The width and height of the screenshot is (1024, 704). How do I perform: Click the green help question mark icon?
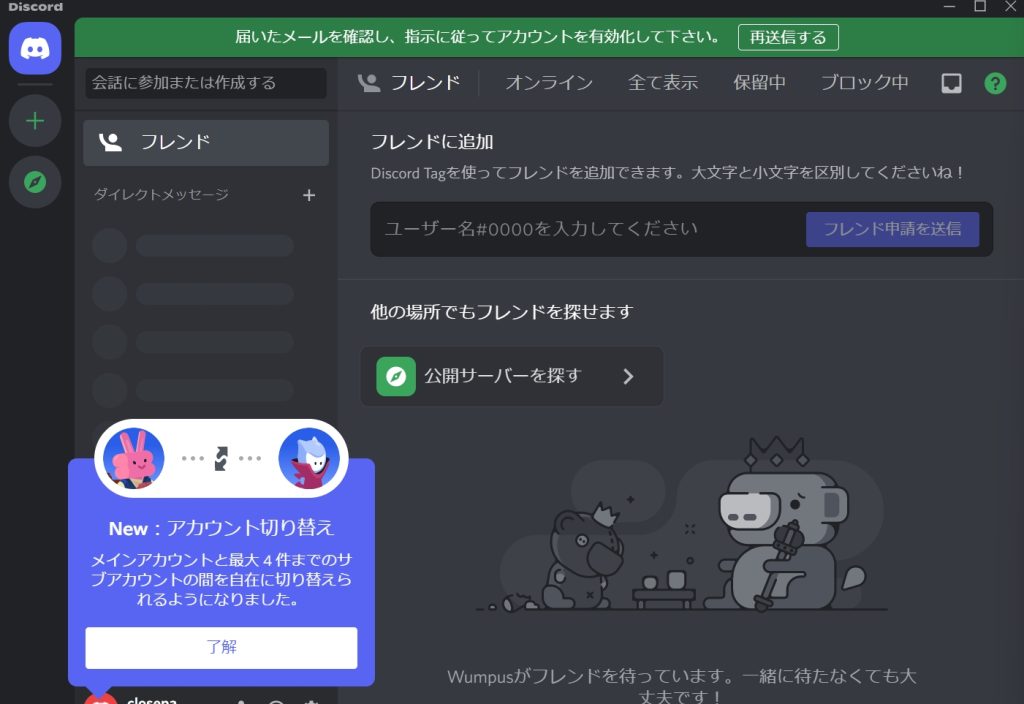pos(995,83)
